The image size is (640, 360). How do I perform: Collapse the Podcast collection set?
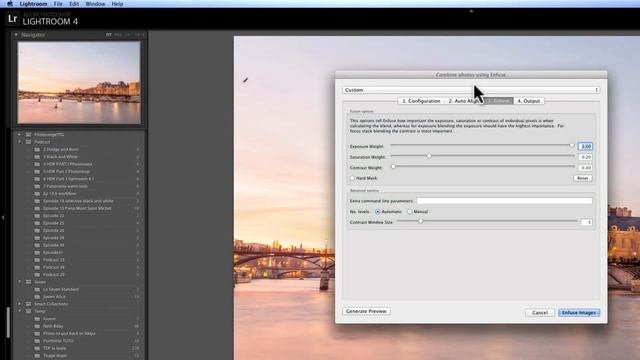coord(19,142)
